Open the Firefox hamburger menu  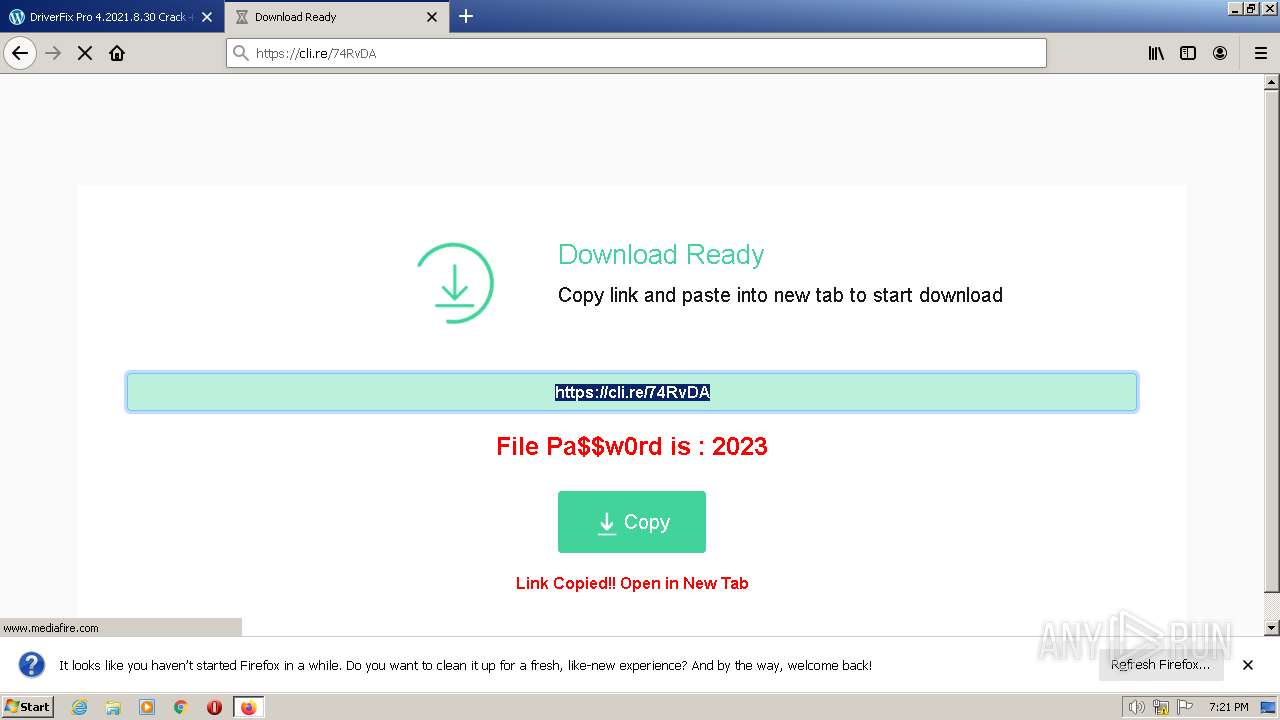tap(1260, 53)
